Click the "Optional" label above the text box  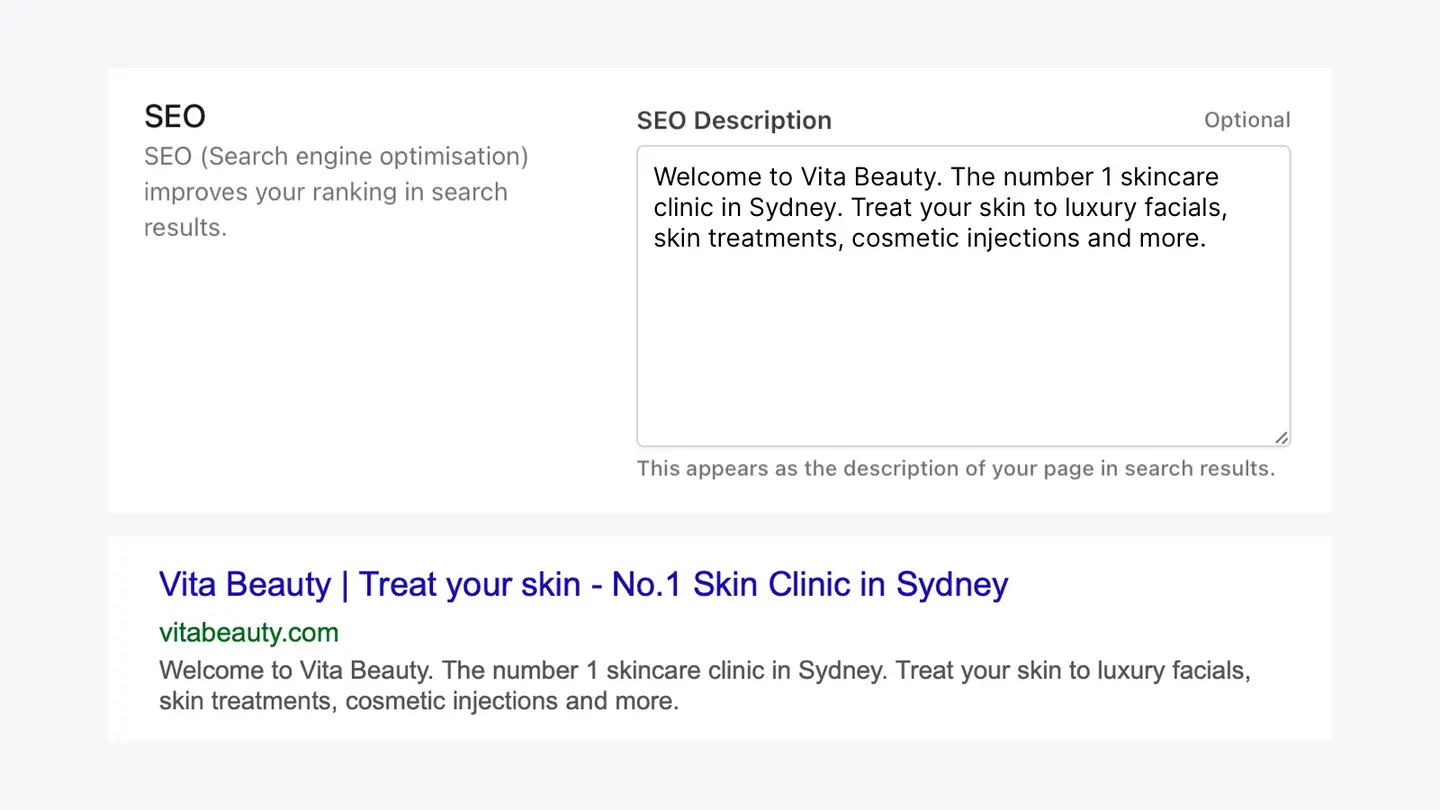click(1247, 120)
